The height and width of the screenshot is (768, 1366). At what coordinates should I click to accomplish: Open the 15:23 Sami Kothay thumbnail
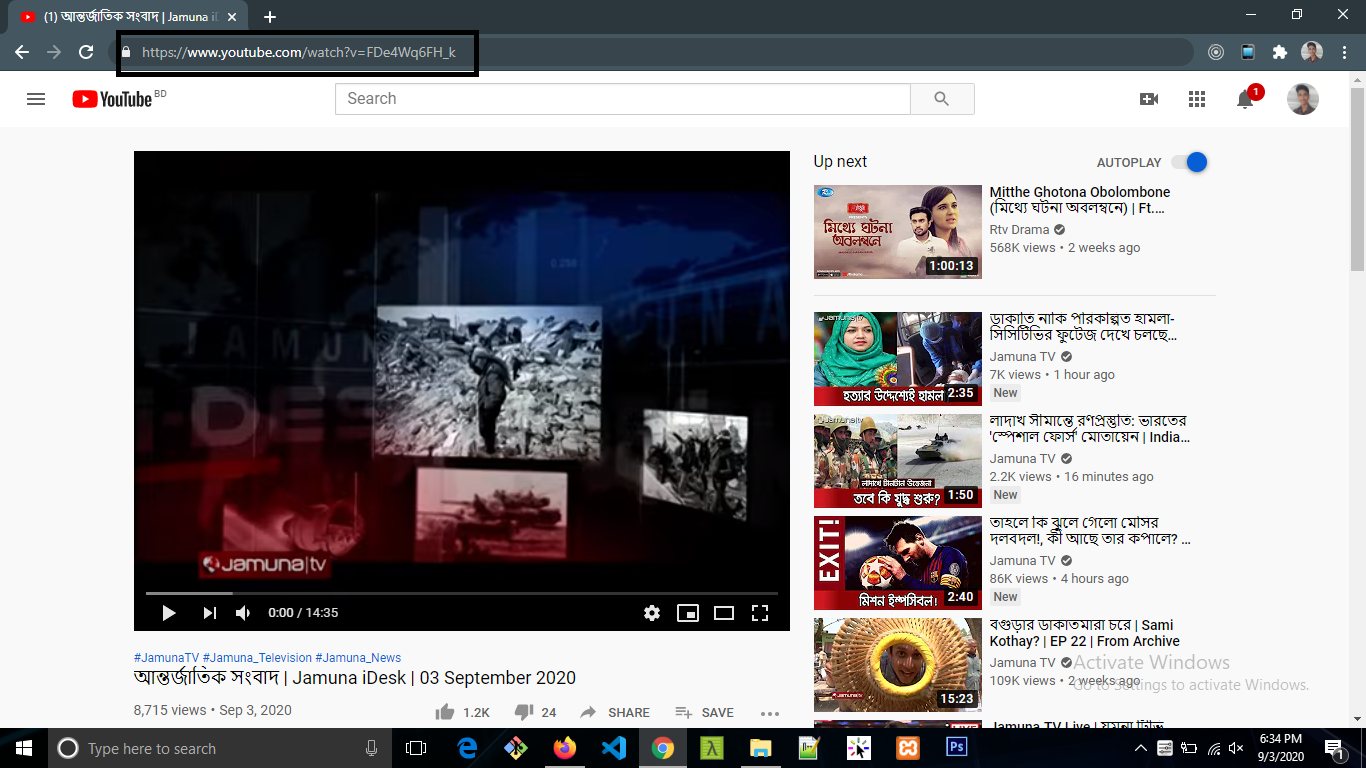(x=898, y=665)
